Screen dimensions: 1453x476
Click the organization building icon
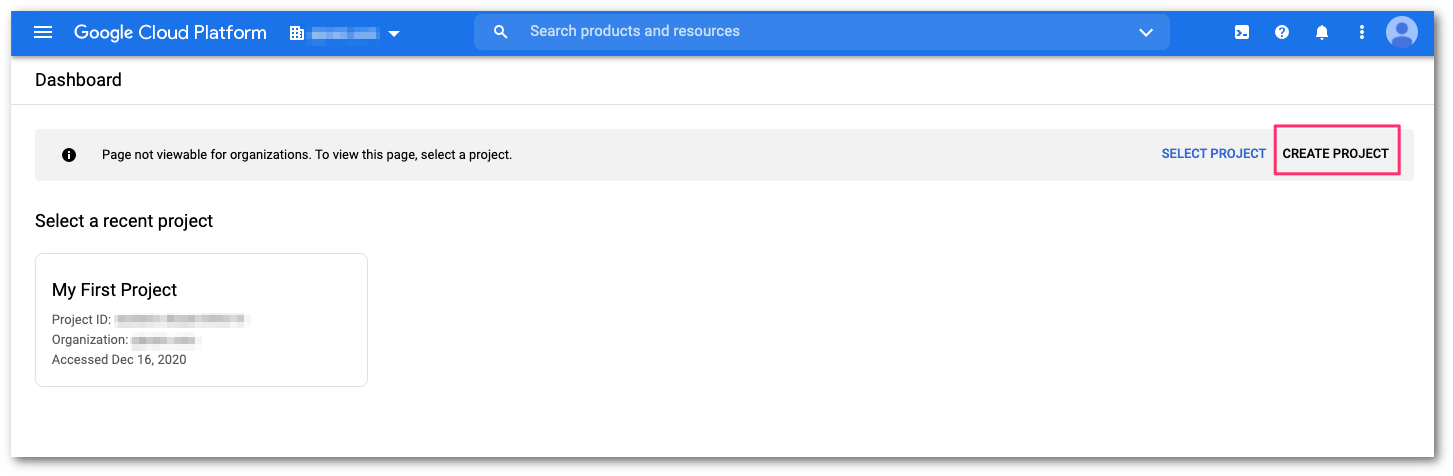coord(296,33)
